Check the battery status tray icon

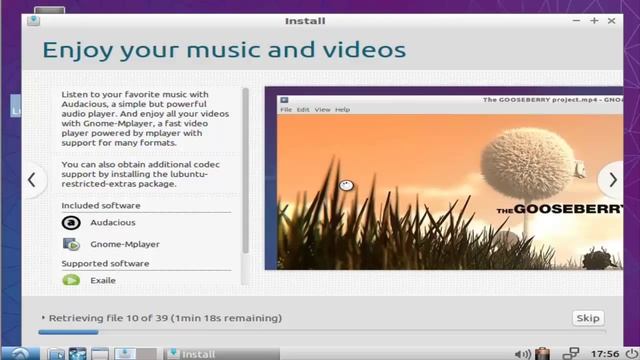[543, 353]
